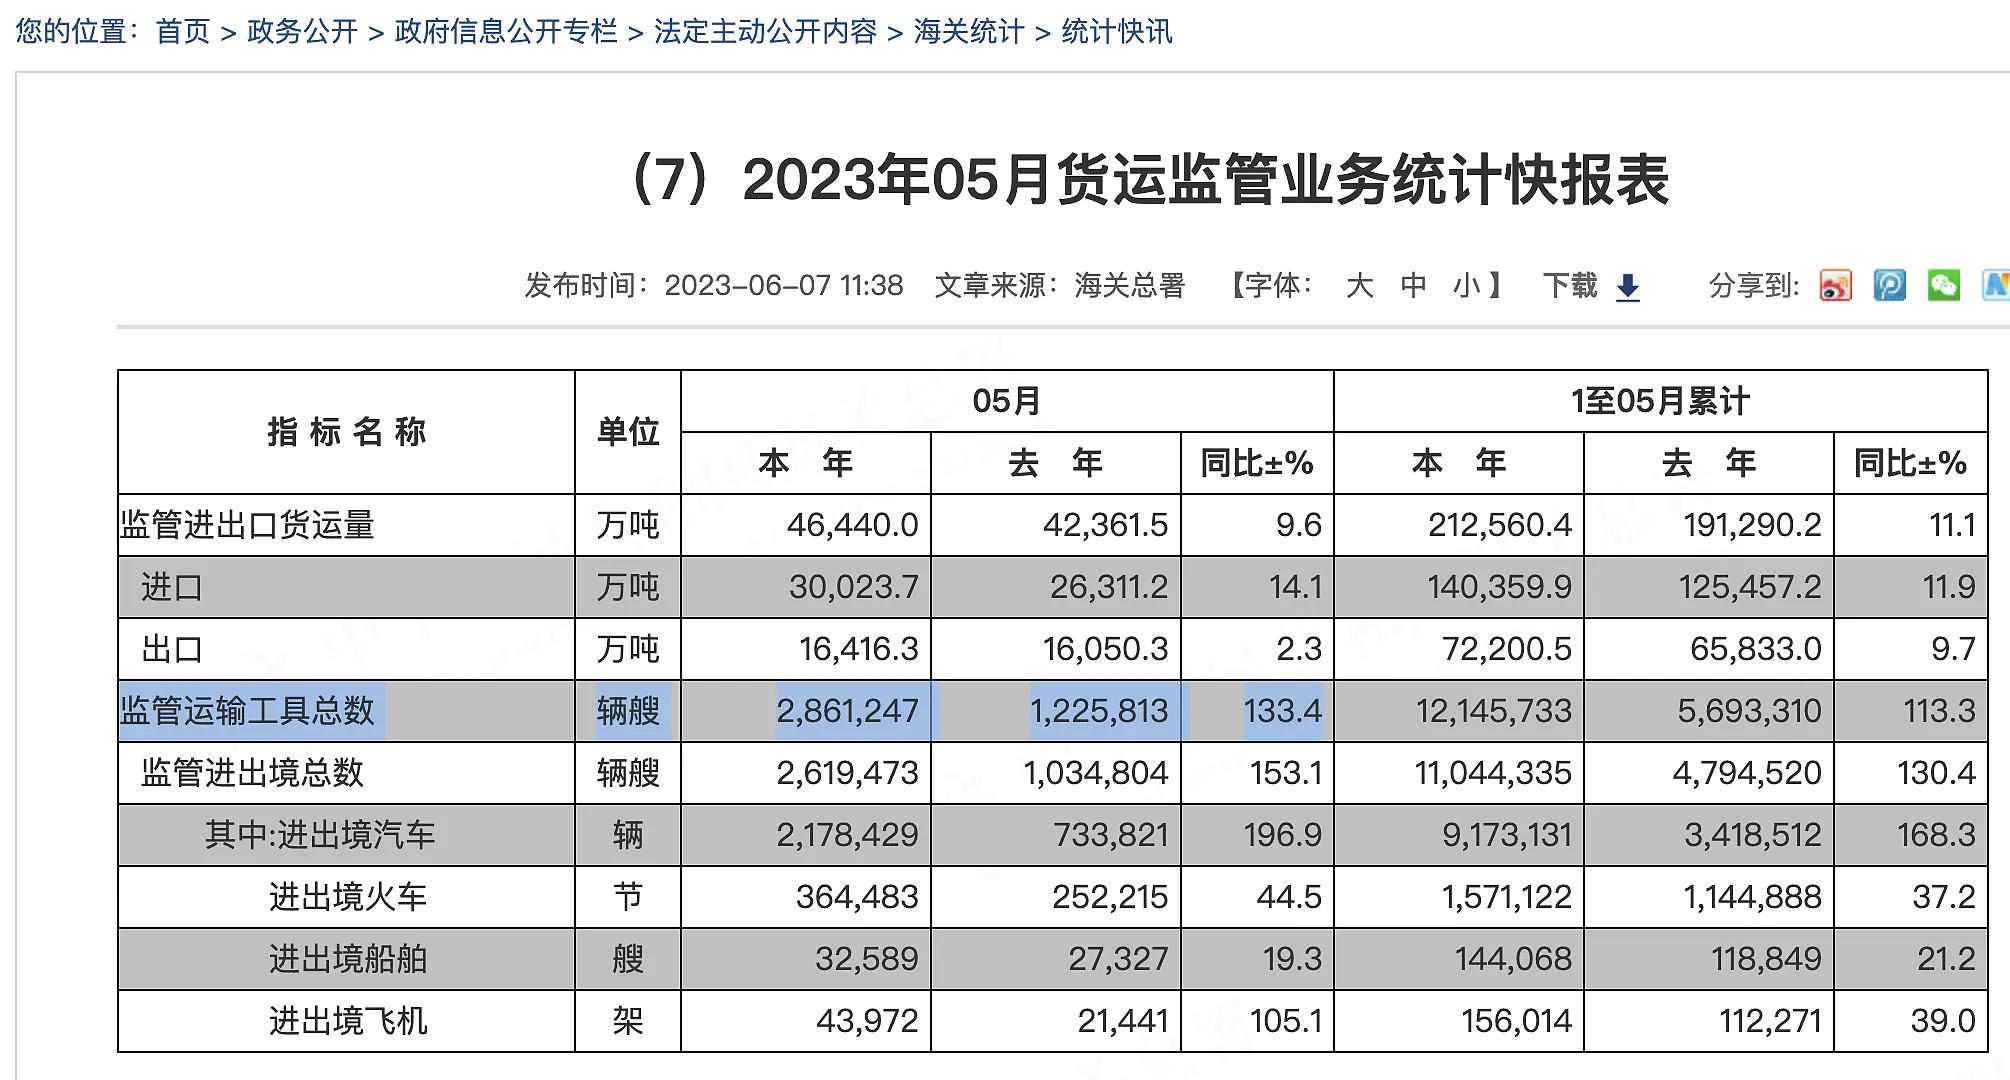Set font size to 大
The image size is (2010, 1080).
(x=1360, y=286)
